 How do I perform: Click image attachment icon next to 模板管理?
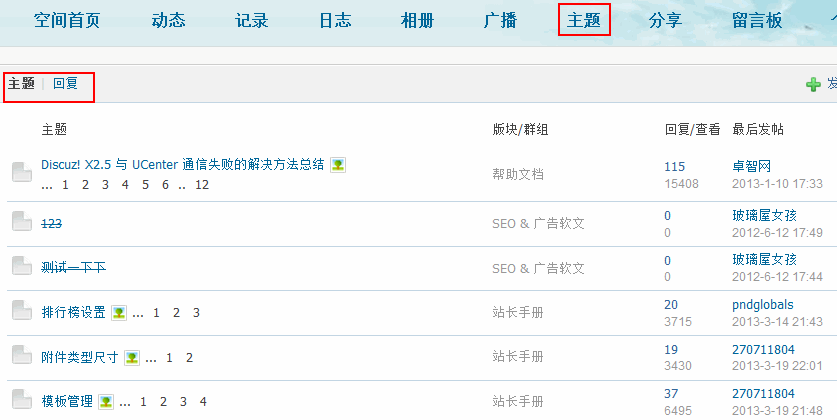point(106,402)
